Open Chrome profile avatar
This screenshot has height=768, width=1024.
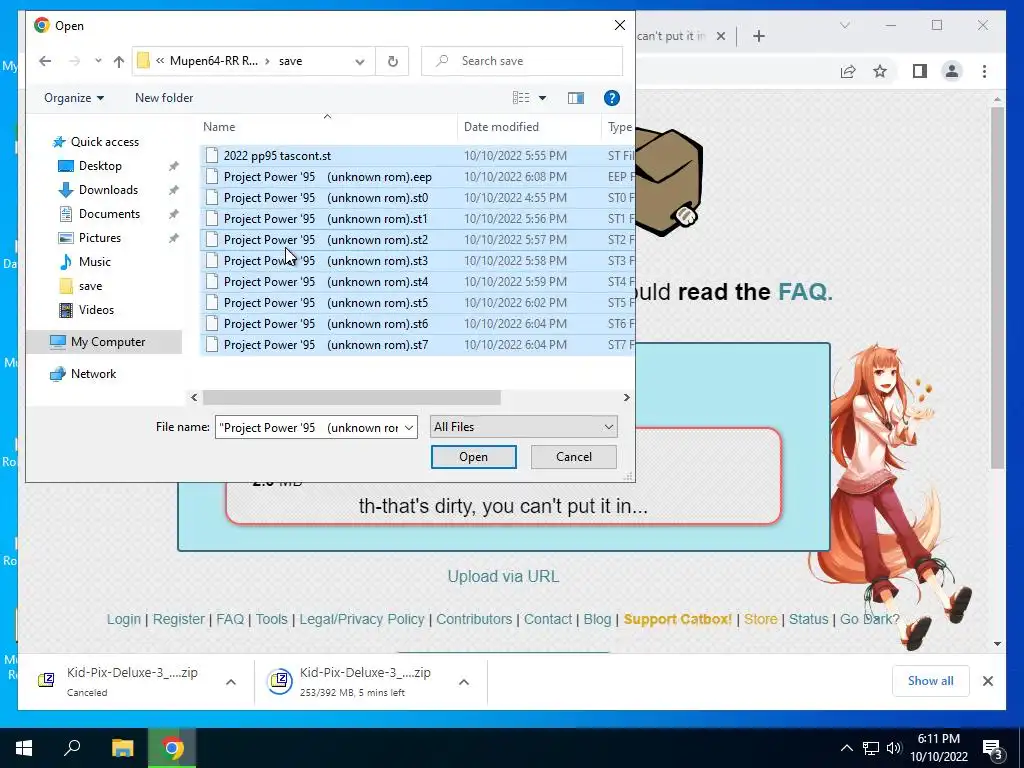952,71
